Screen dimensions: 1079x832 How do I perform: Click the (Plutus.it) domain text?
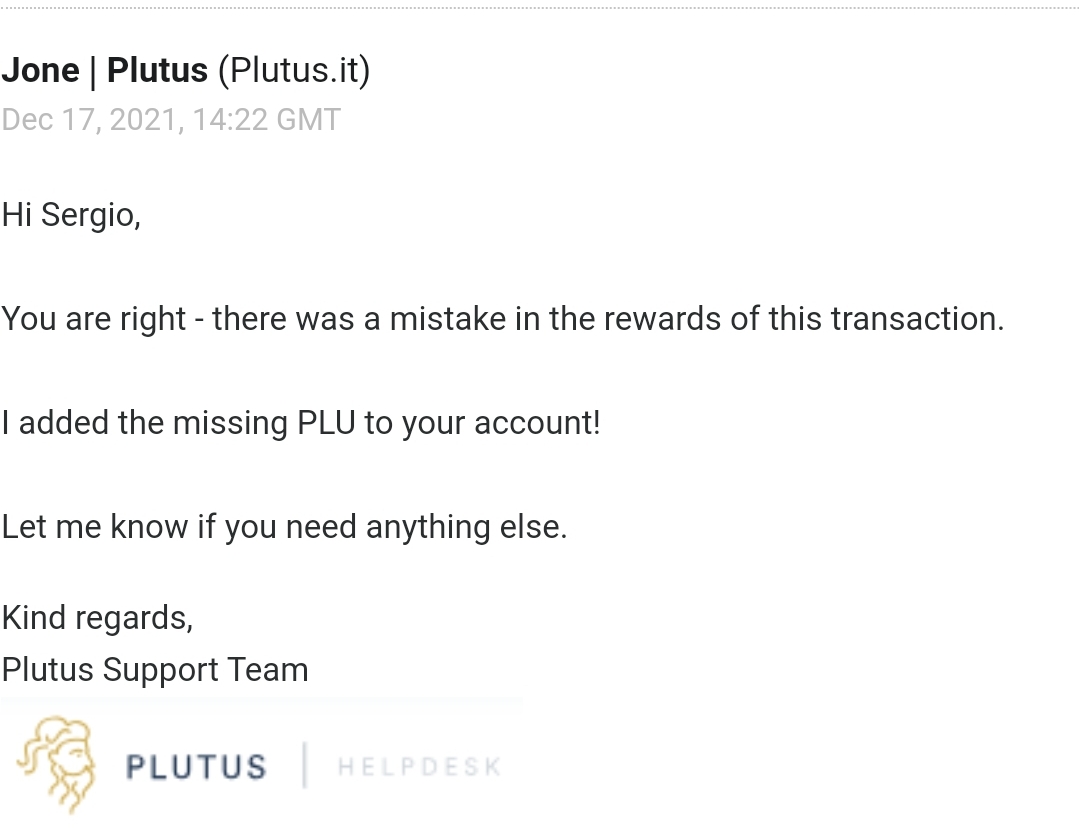pos(294,71)
